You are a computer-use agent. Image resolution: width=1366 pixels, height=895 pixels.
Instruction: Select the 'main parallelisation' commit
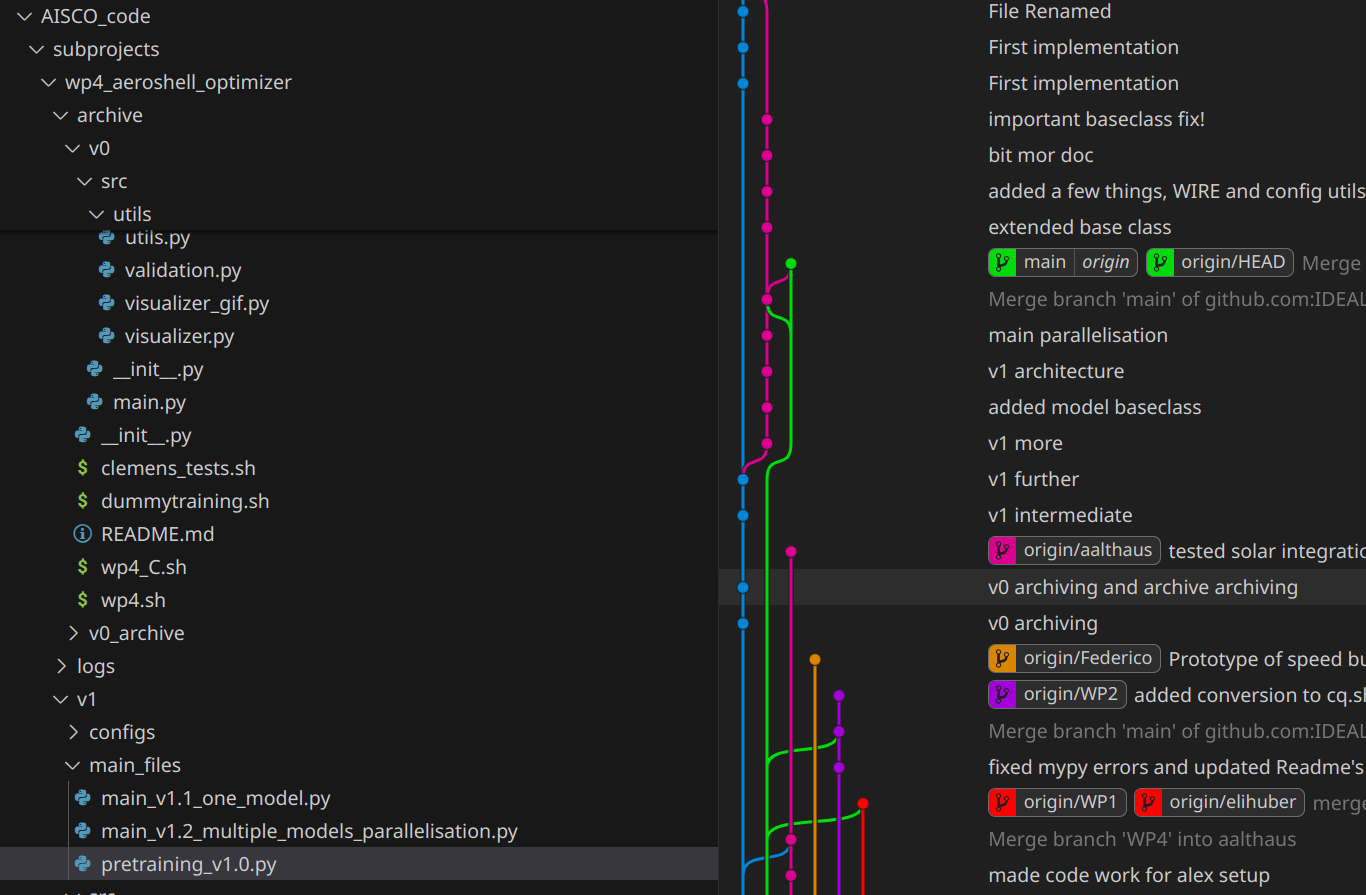pos(1078,335)
